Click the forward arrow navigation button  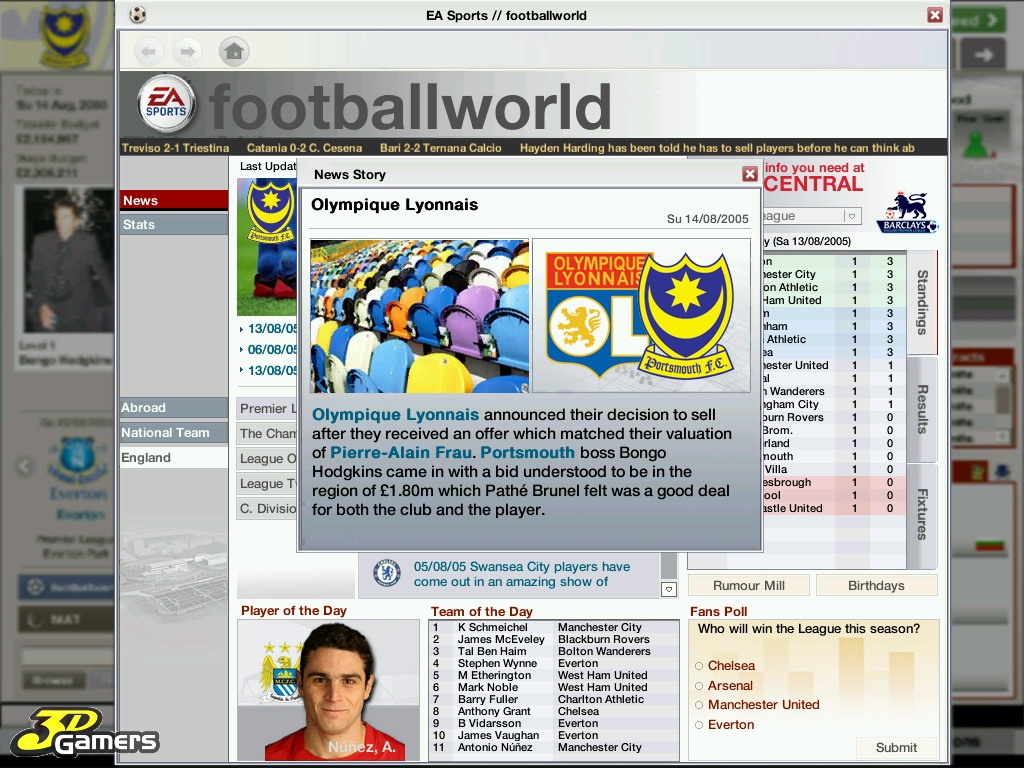187,50
